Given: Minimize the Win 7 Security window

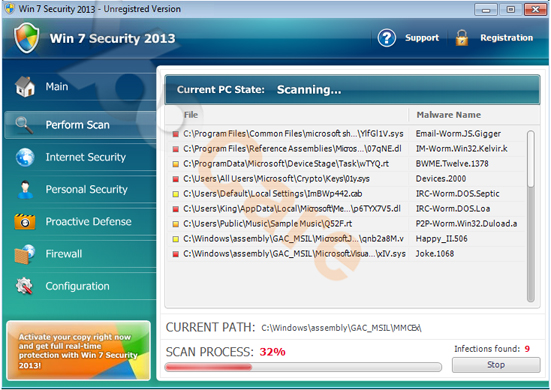Looking at the screenshot, I should (x=486, y=9).
